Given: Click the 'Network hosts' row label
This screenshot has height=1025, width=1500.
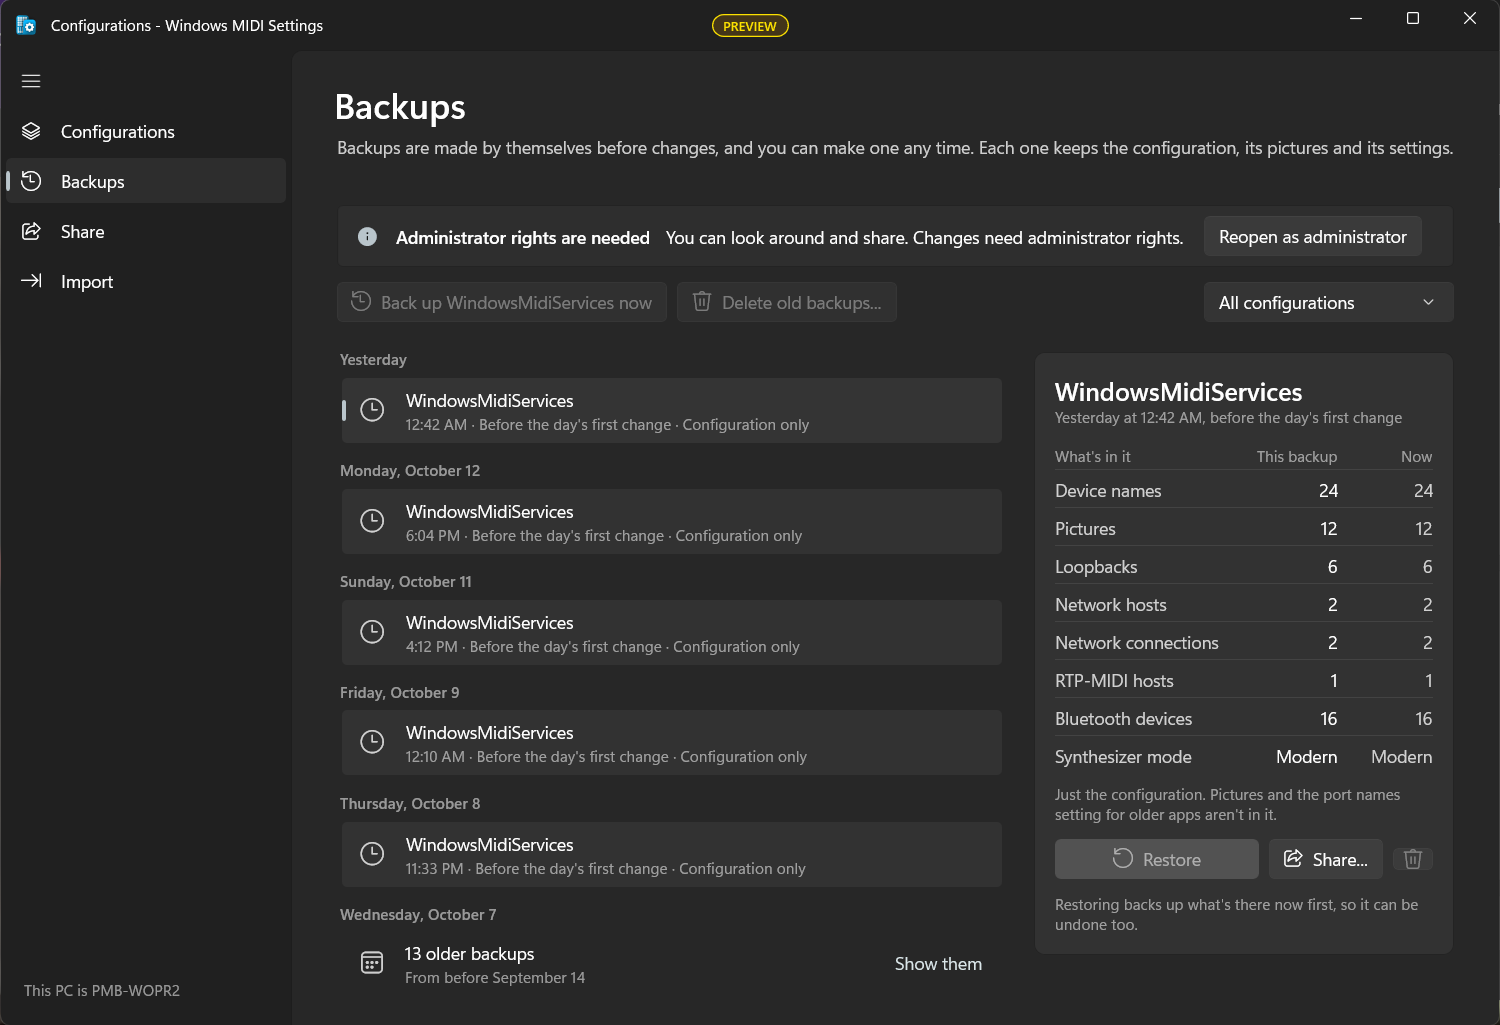Looking at the screenshot, I should (1111, 605).
